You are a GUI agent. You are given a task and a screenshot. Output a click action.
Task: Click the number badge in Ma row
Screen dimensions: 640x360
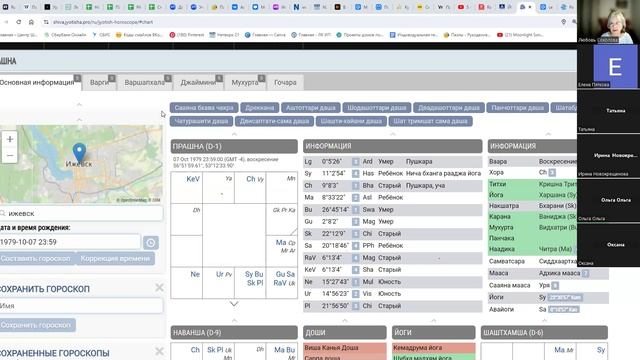click(356, 198)
